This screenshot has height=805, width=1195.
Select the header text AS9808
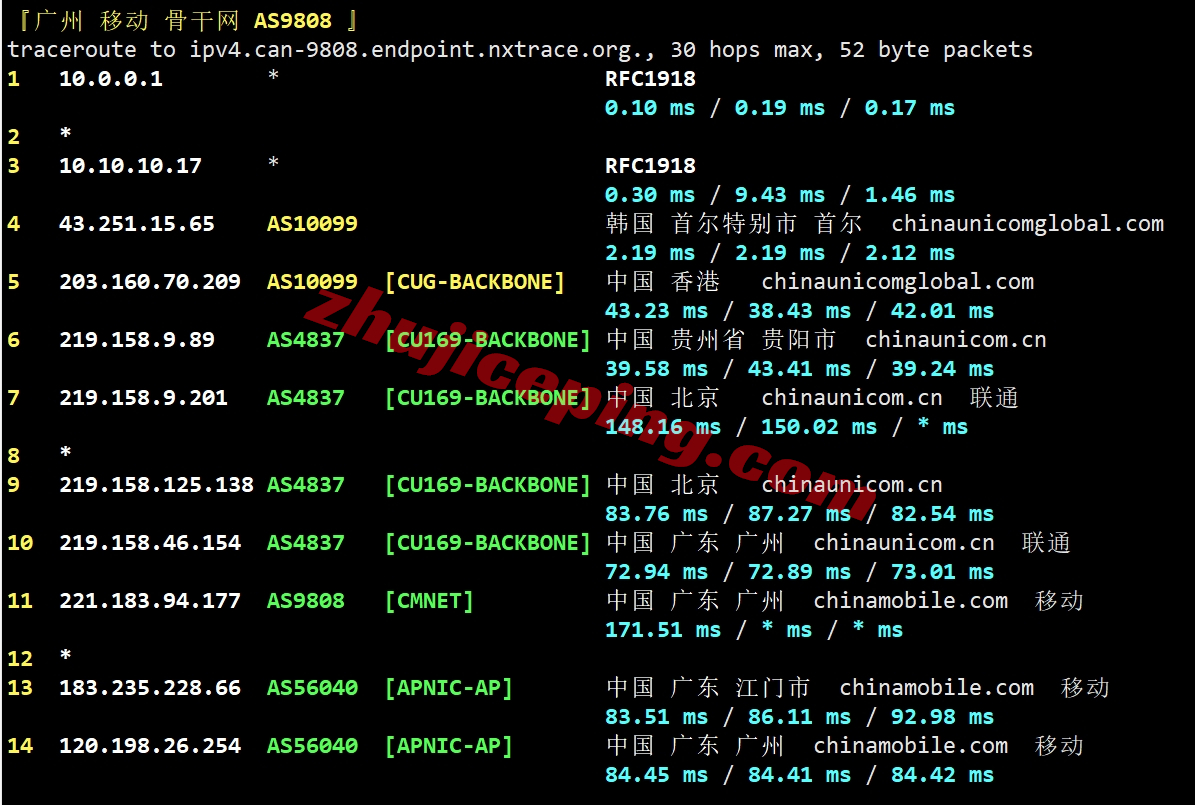click(x=293, y=21)
